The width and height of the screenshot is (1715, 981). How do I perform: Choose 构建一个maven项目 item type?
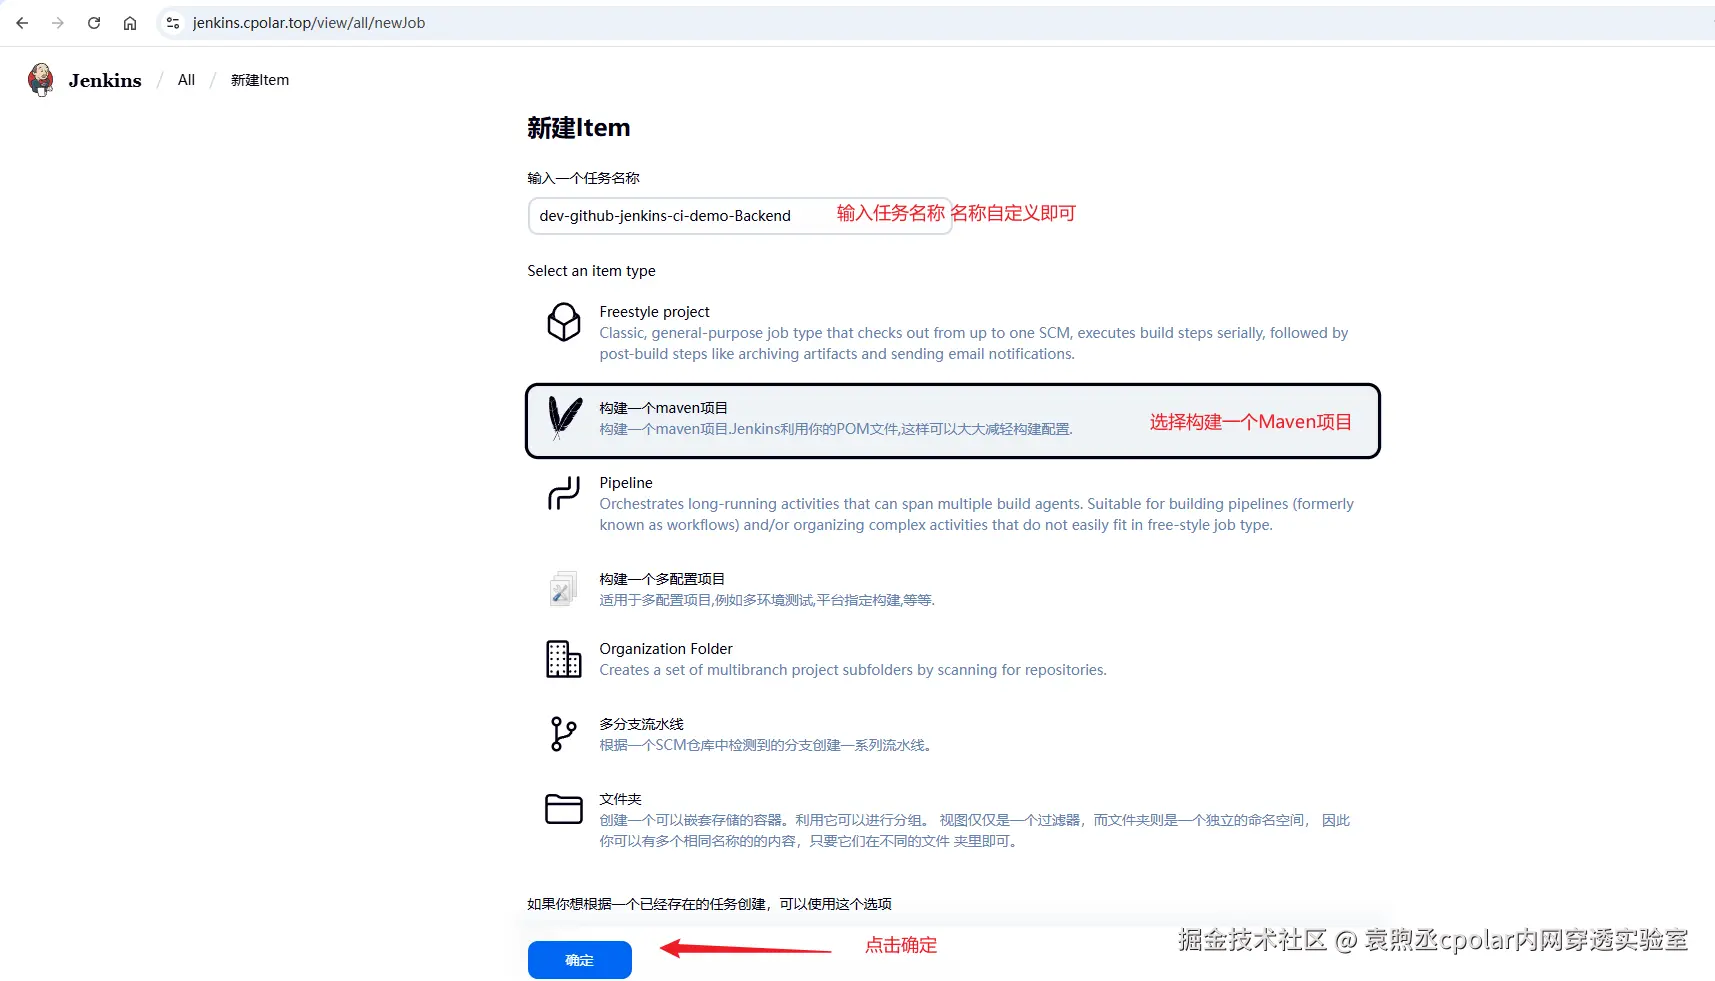(954, 421)
